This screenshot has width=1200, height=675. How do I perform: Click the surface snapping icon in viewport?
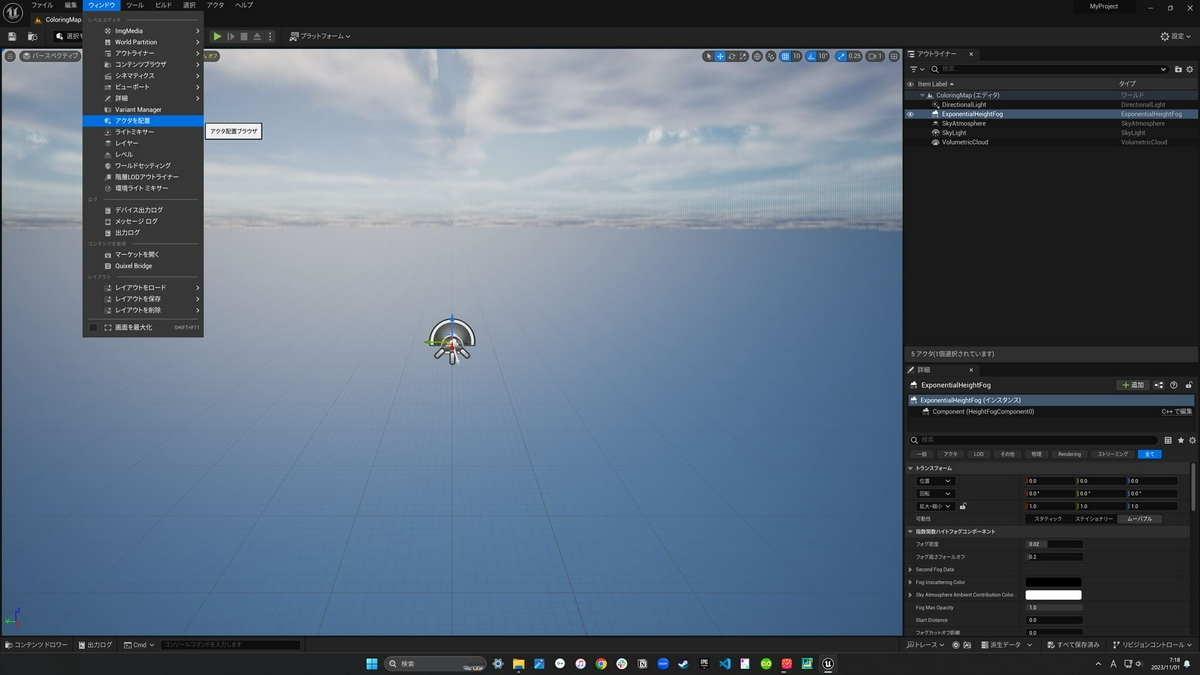click(x=771, y=56)
